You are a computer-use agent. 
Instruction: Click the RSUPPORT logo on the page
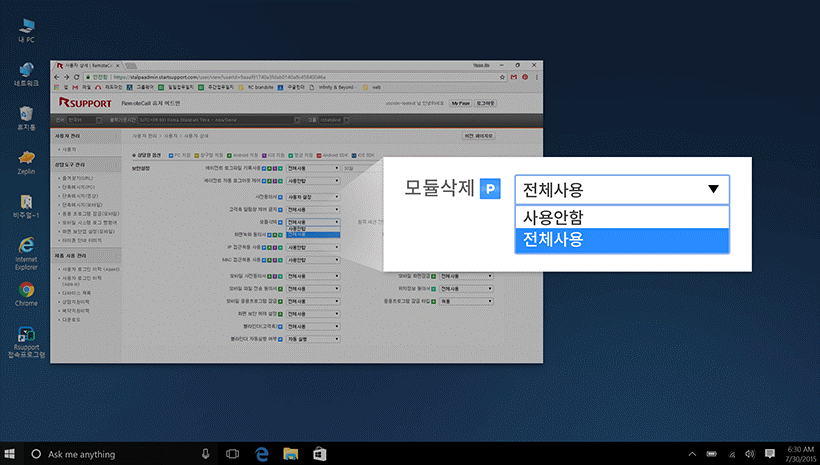(x=85, y=103)
